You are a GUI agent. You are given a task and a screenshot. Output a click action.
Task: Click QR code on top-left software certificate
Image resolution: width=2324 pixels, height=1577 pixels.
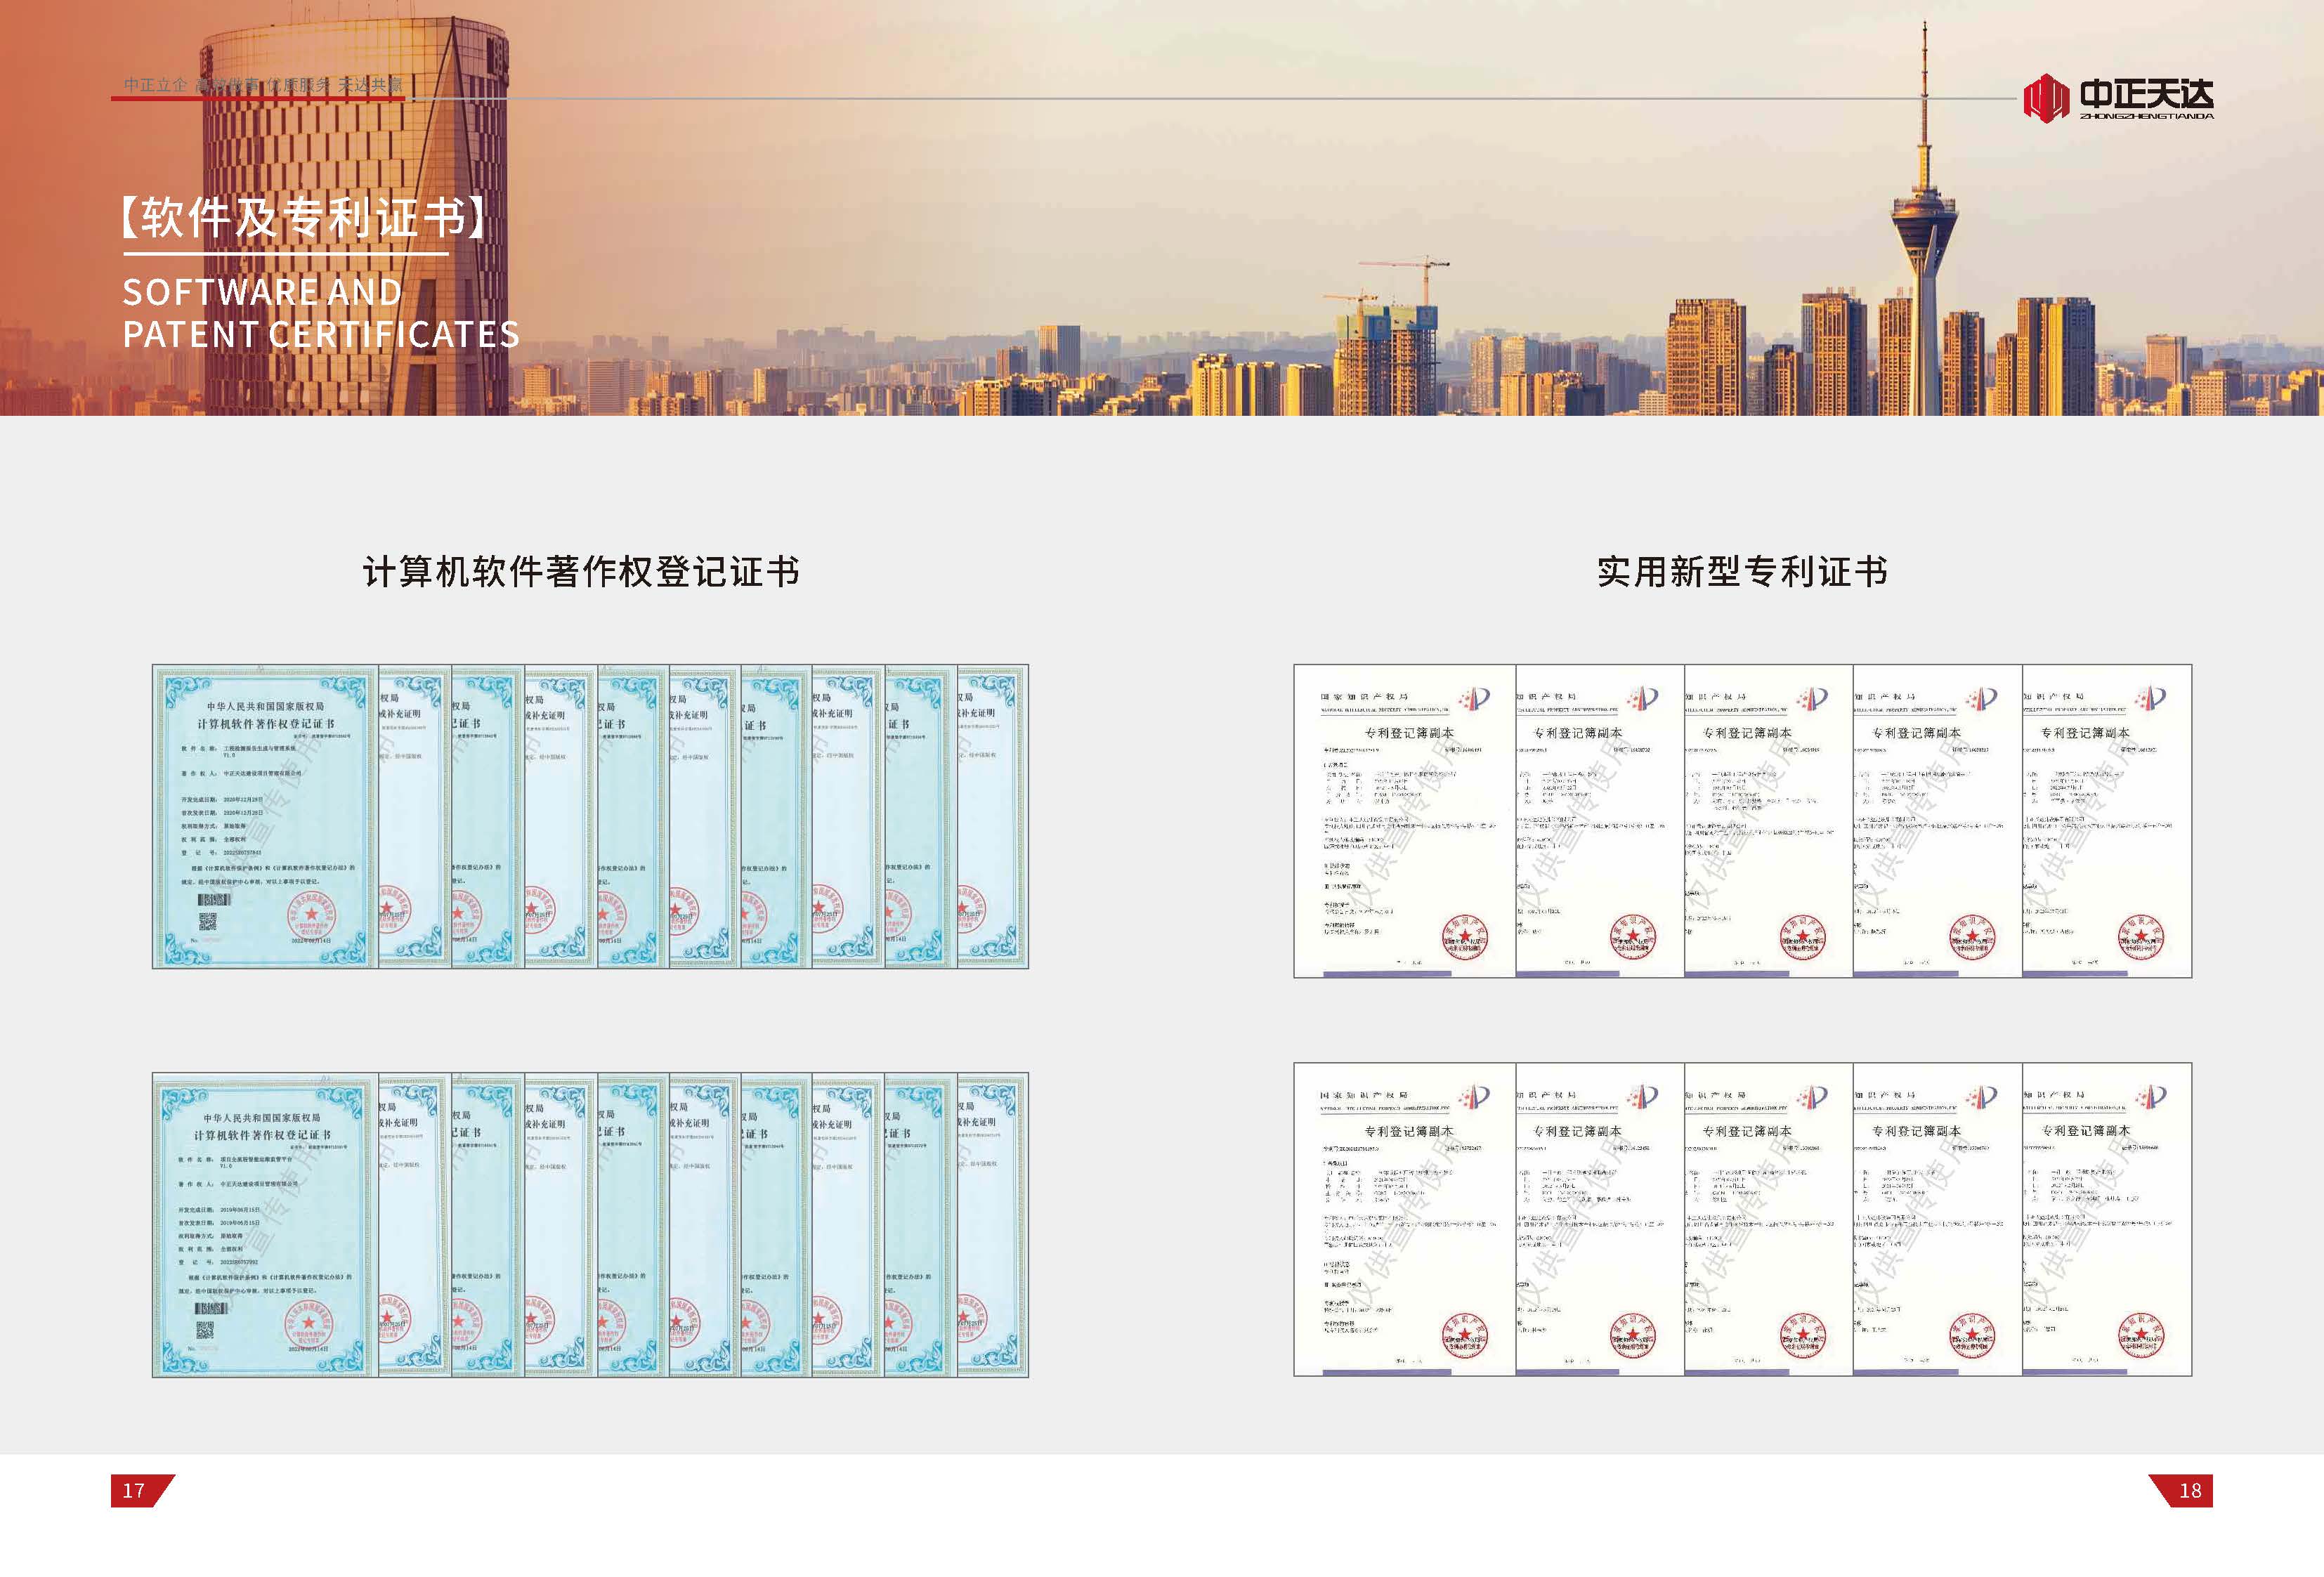pyautogui.click(x=208, y=922)
